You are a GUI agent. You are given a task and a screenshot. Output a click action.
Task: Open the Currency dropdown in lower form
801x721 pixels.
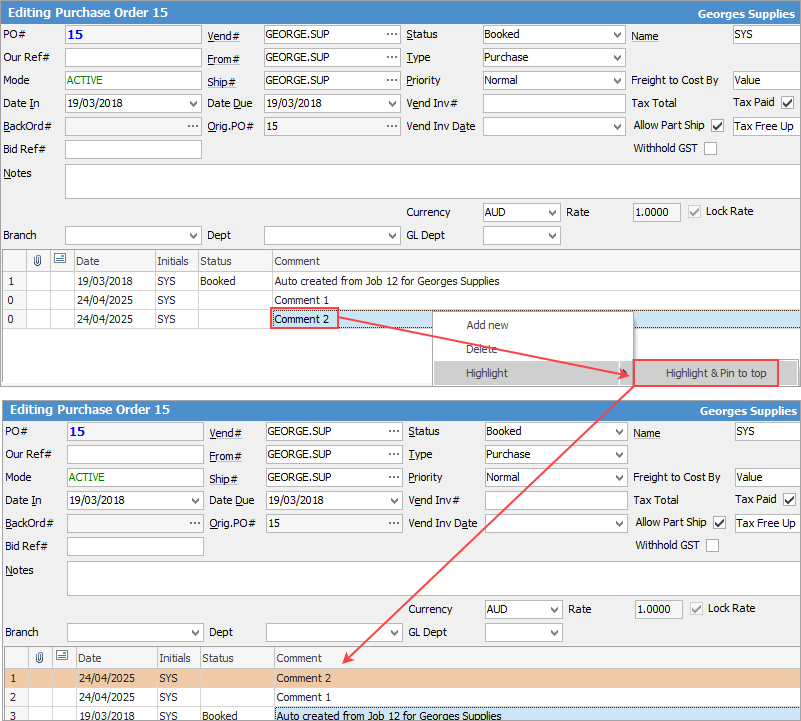coord(552,609)
